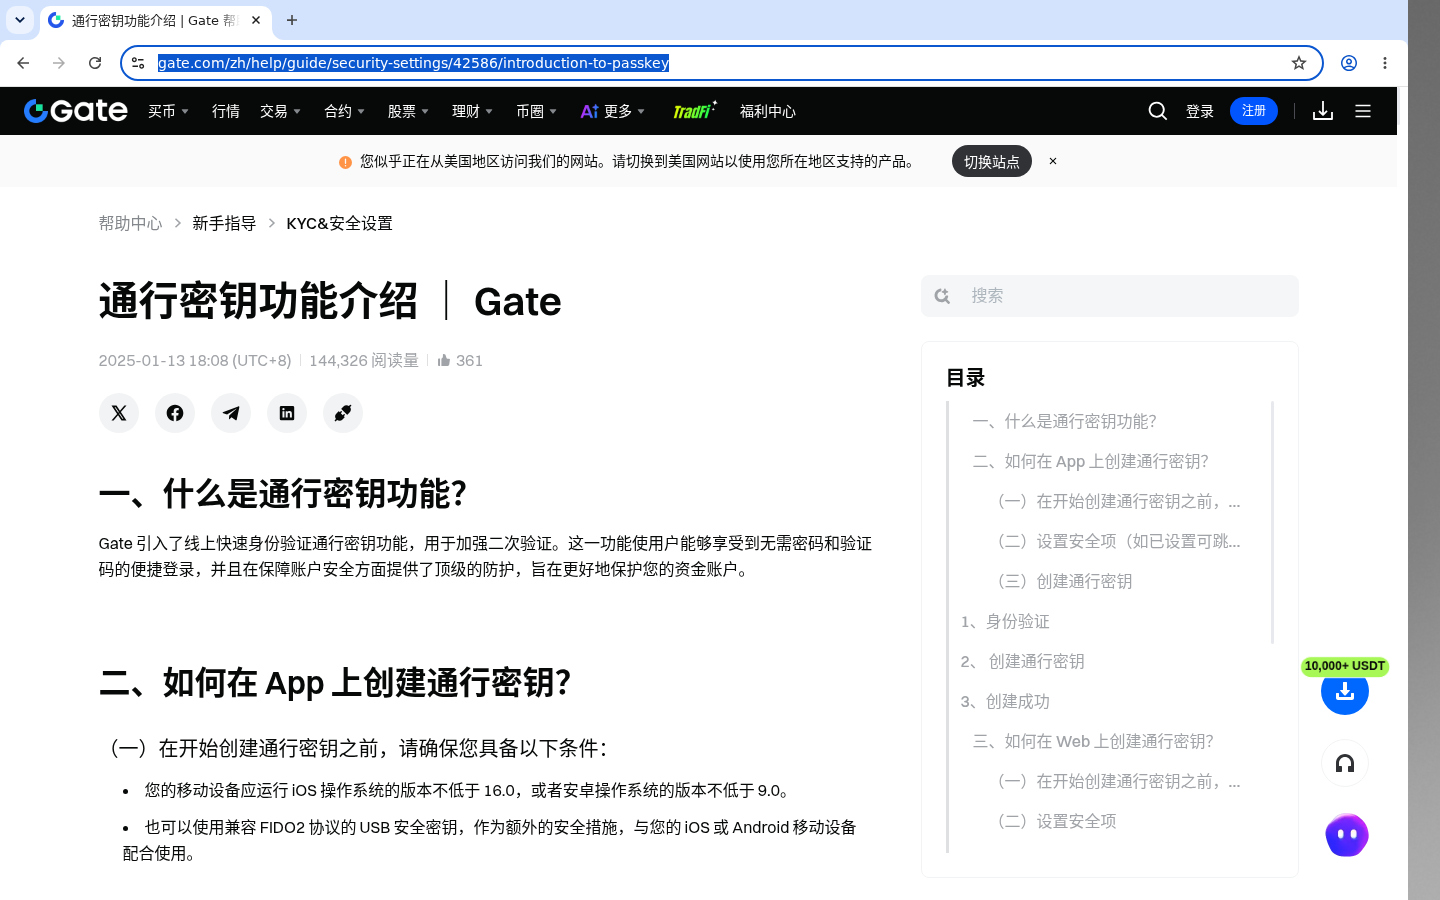Screen dimensions: 1440x900
Task: Go to the Gate logo homepage
Action: tap(76, 111)
